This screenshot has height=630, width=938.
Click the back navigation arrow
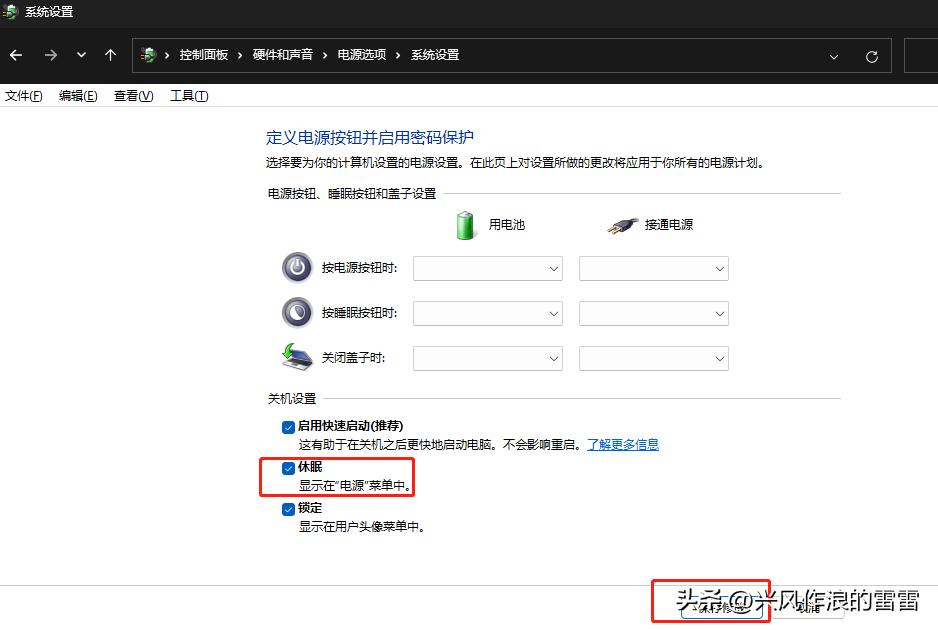click(x=15, y=55)
